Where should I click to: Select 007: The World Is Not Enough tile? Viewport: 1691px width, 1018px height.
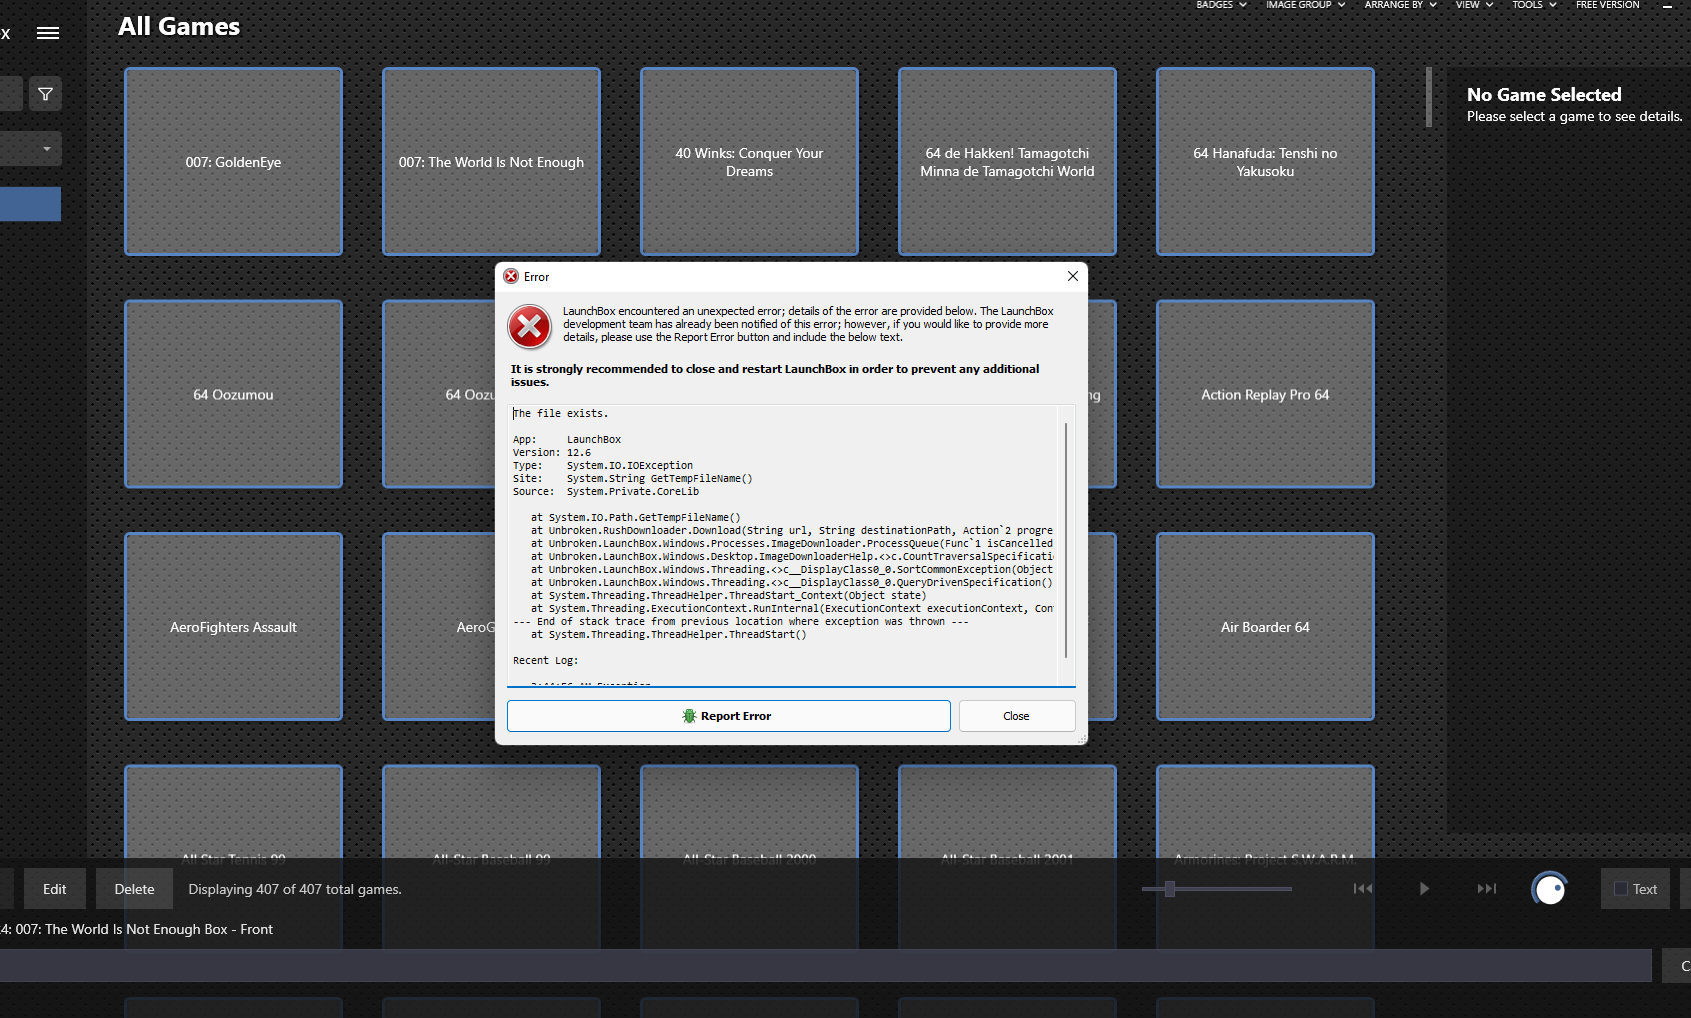(491, 162)
